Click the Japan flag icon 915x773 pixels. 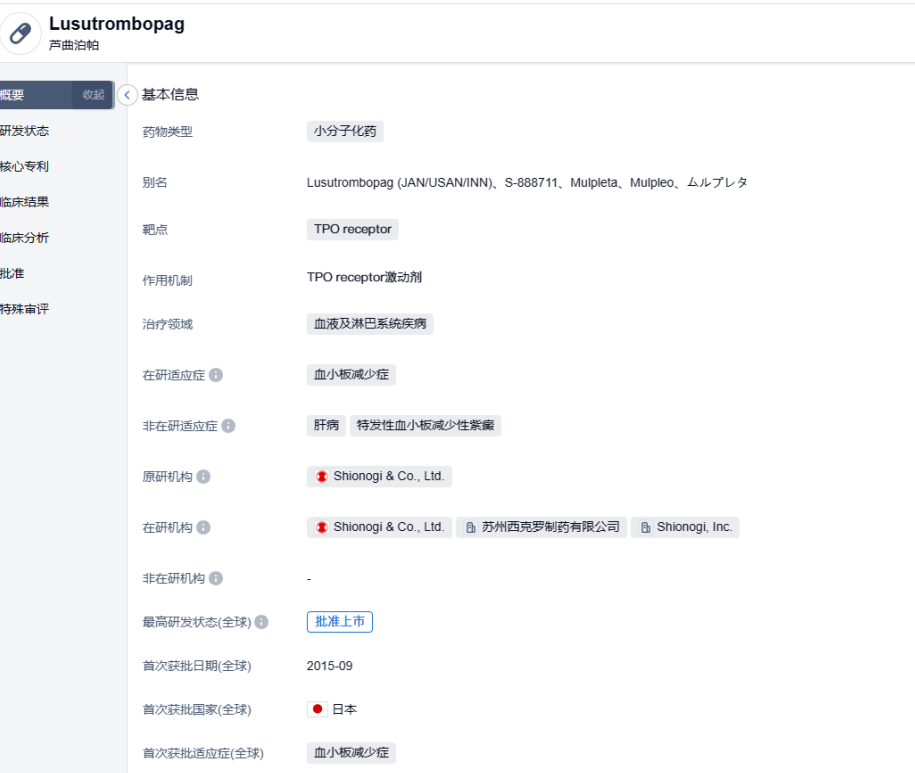click(x=318, y=709)
